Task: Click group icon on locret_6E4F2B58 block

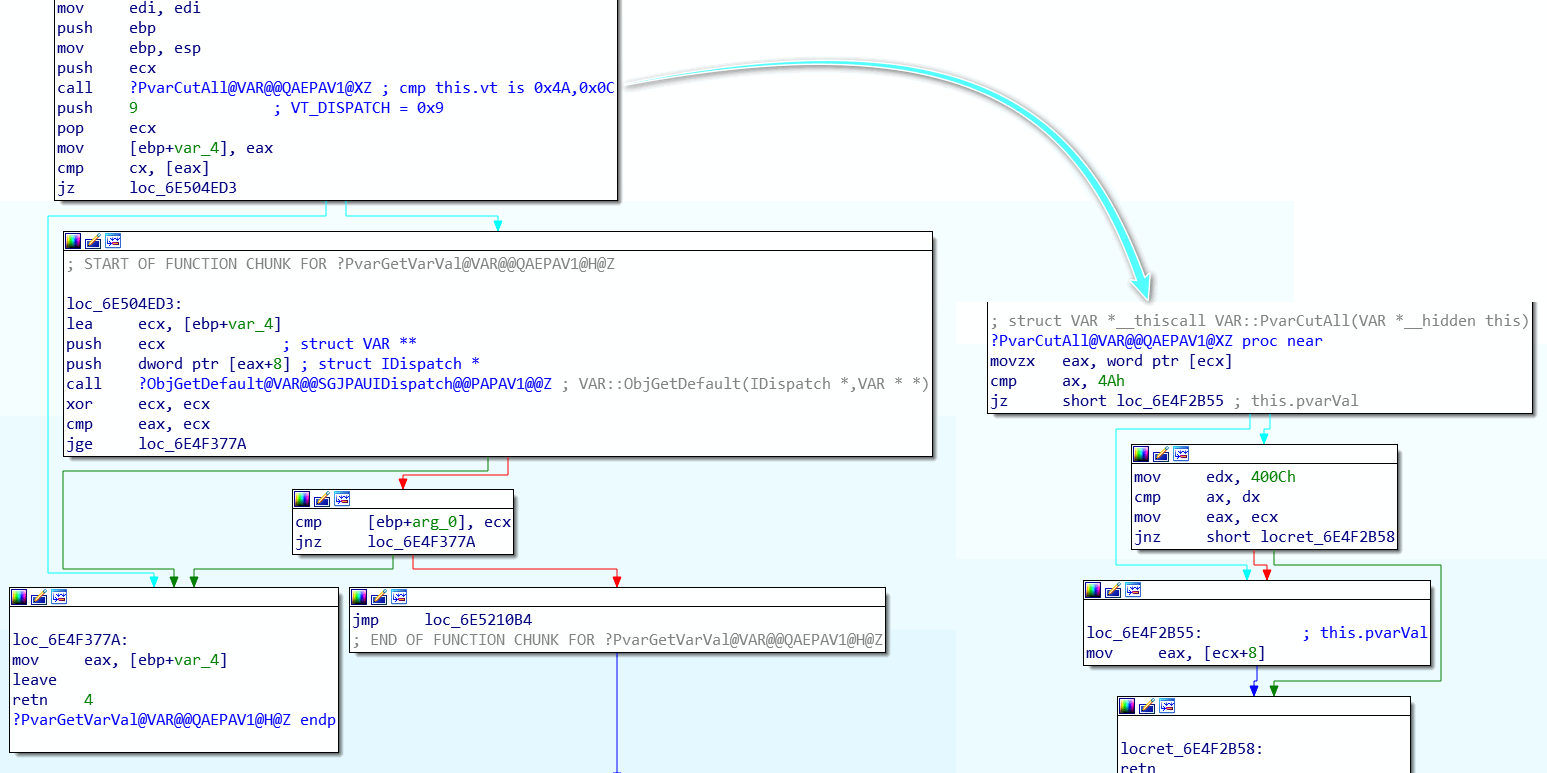Action: click(x=1167, y=706)
